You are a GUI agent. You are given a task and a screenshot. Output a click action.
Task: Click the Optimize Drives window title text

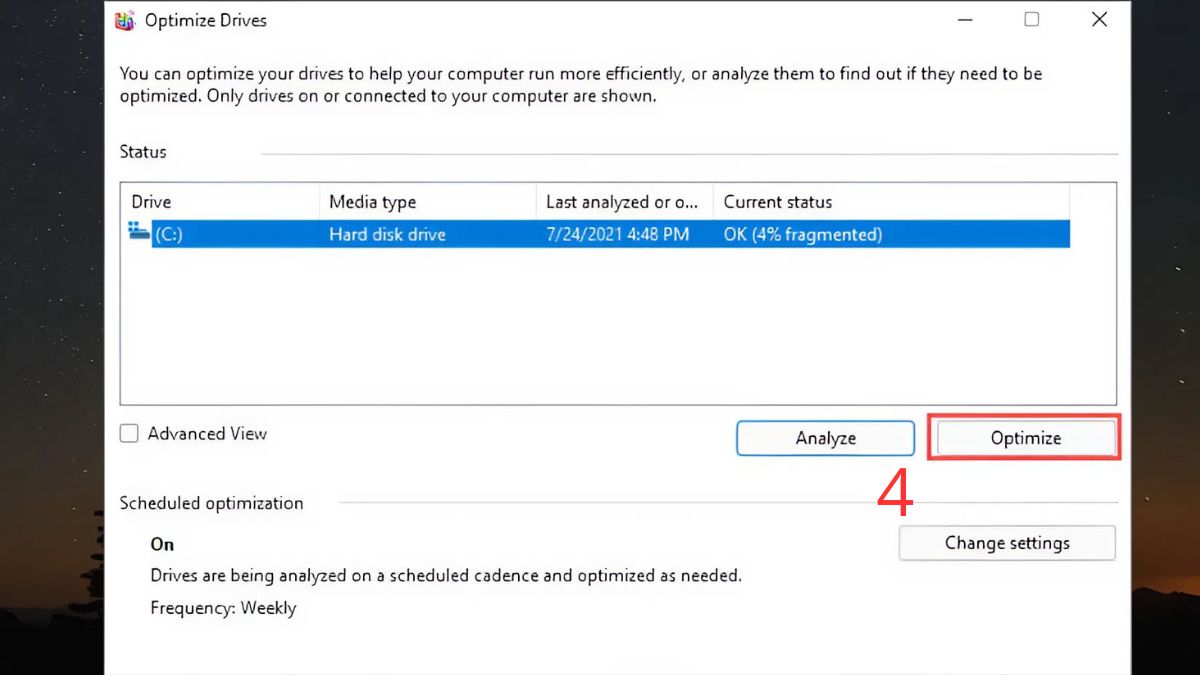click(206, 20)
